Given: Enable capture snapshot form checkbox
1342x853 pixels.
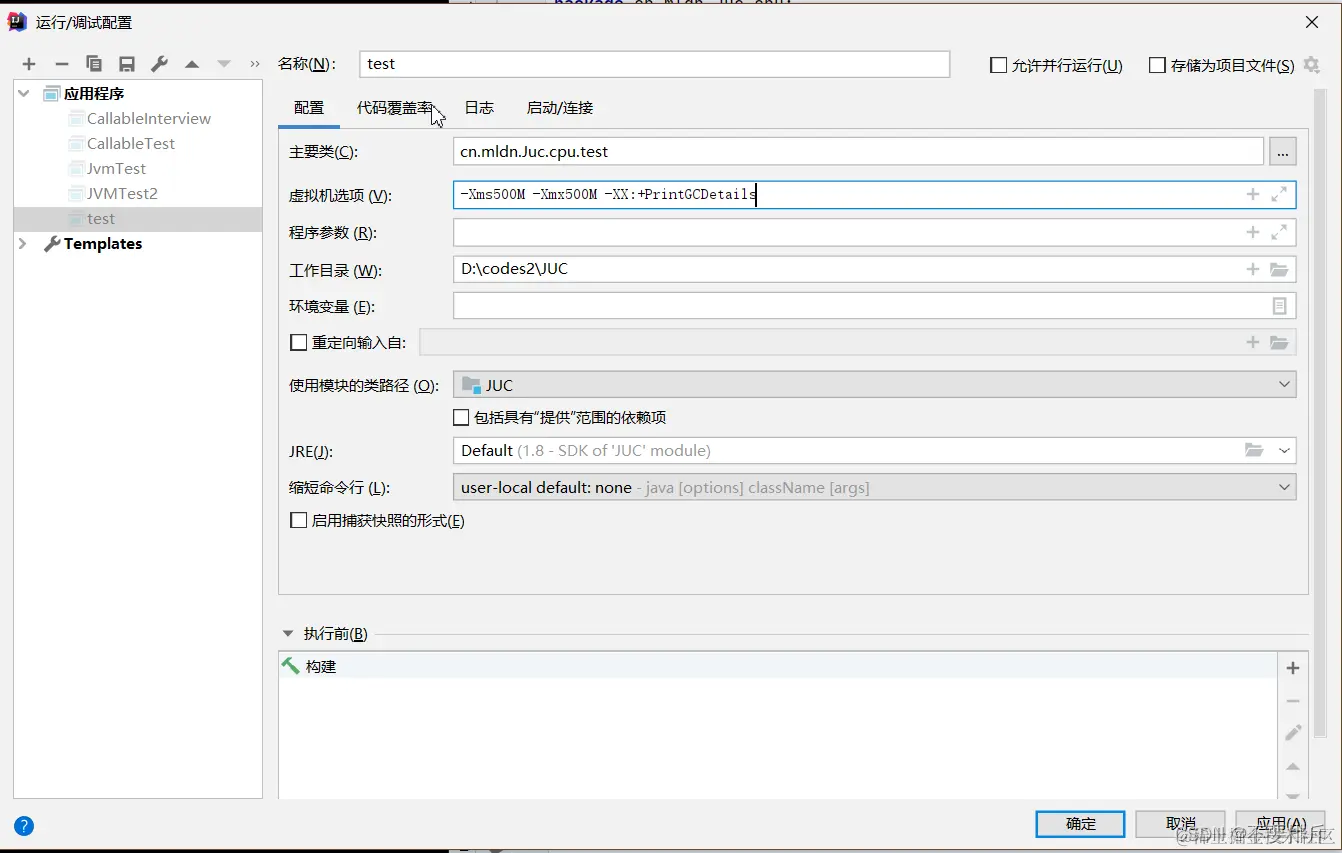Looking at the screenshot, I should tap(298, 520).
